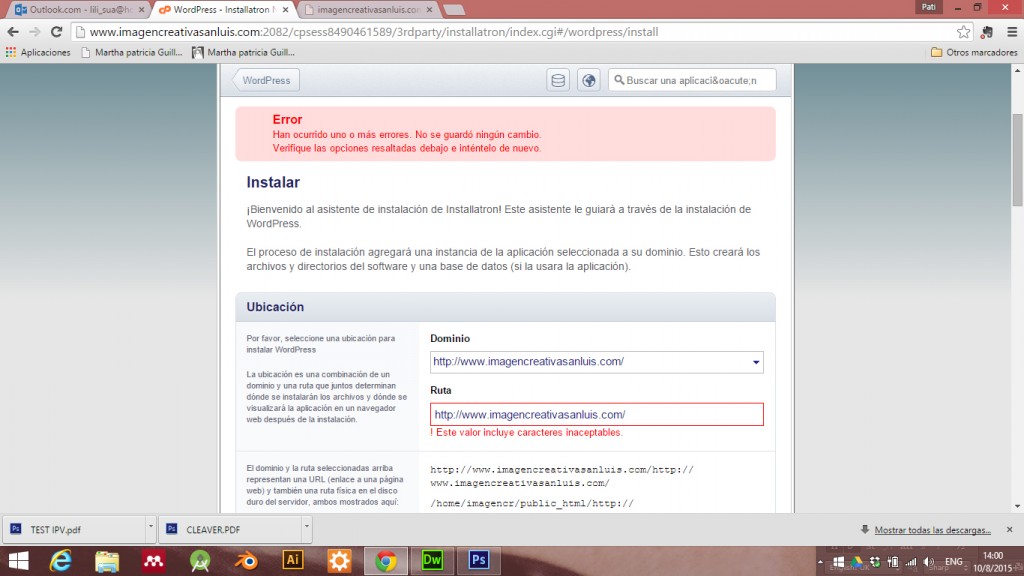Screen dimensions: 1024x576
Task: Click the globe icon in Installatron header
Action: (589, 80)
